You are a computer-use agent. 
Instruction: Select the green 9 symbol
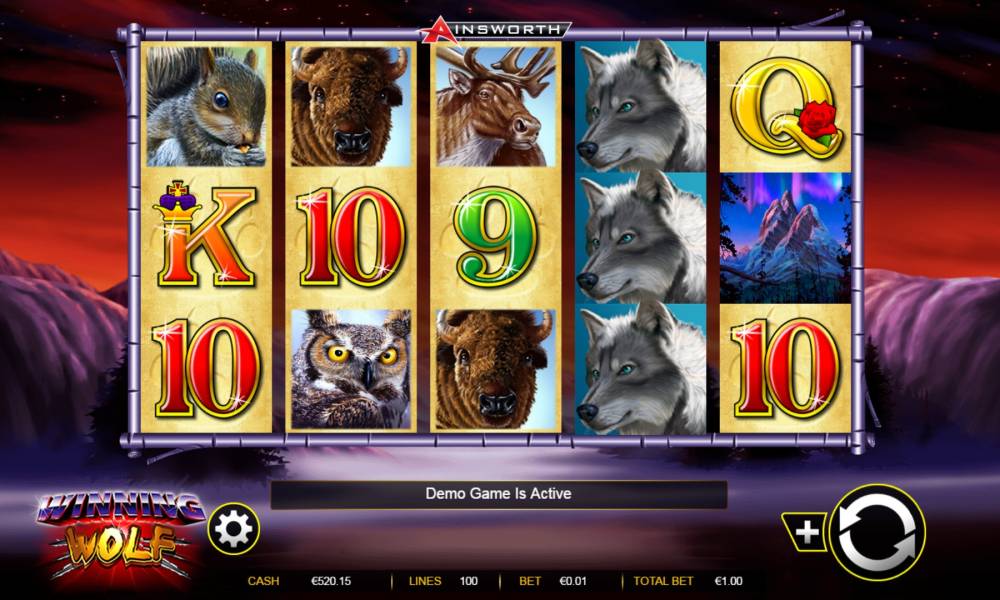pos(495,238)
